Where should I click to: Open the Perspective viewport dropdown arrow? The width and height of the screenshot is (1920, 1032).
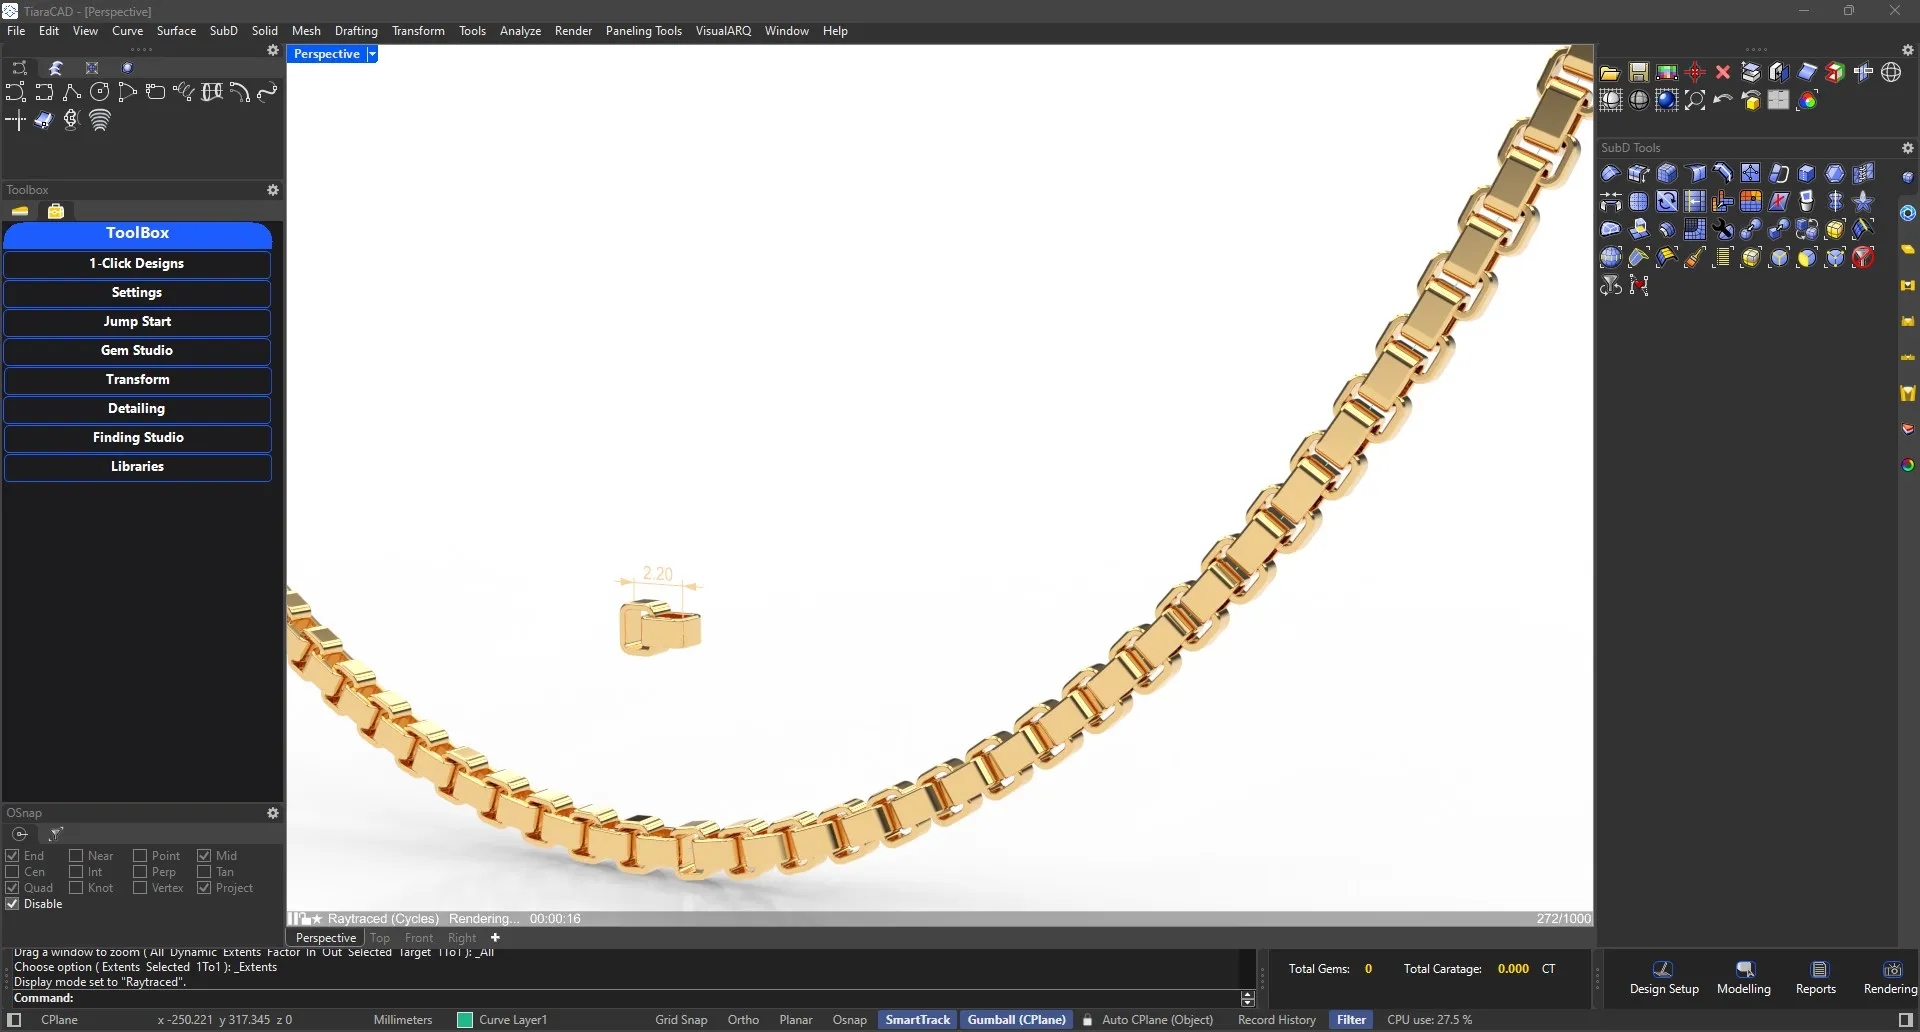coord(372,54)
